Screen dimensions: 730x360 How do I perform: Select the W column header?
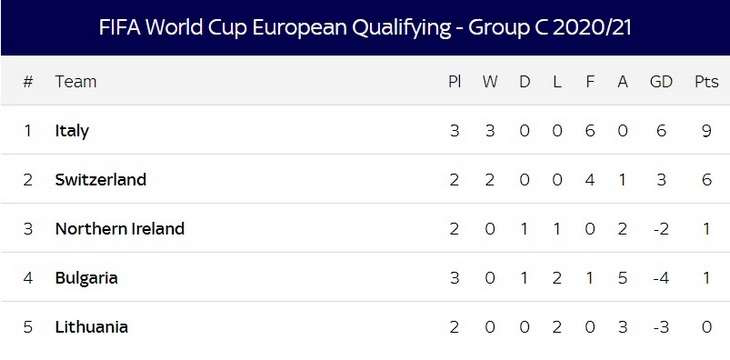pyautogui.click(x=490, y=82)
